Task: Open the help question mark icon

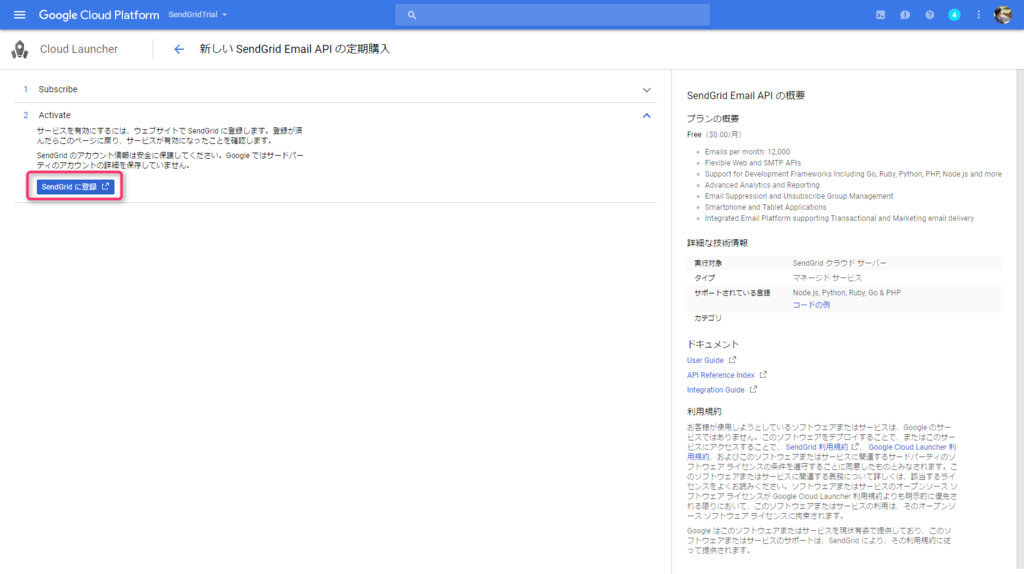Action: [x=929, y=14]
